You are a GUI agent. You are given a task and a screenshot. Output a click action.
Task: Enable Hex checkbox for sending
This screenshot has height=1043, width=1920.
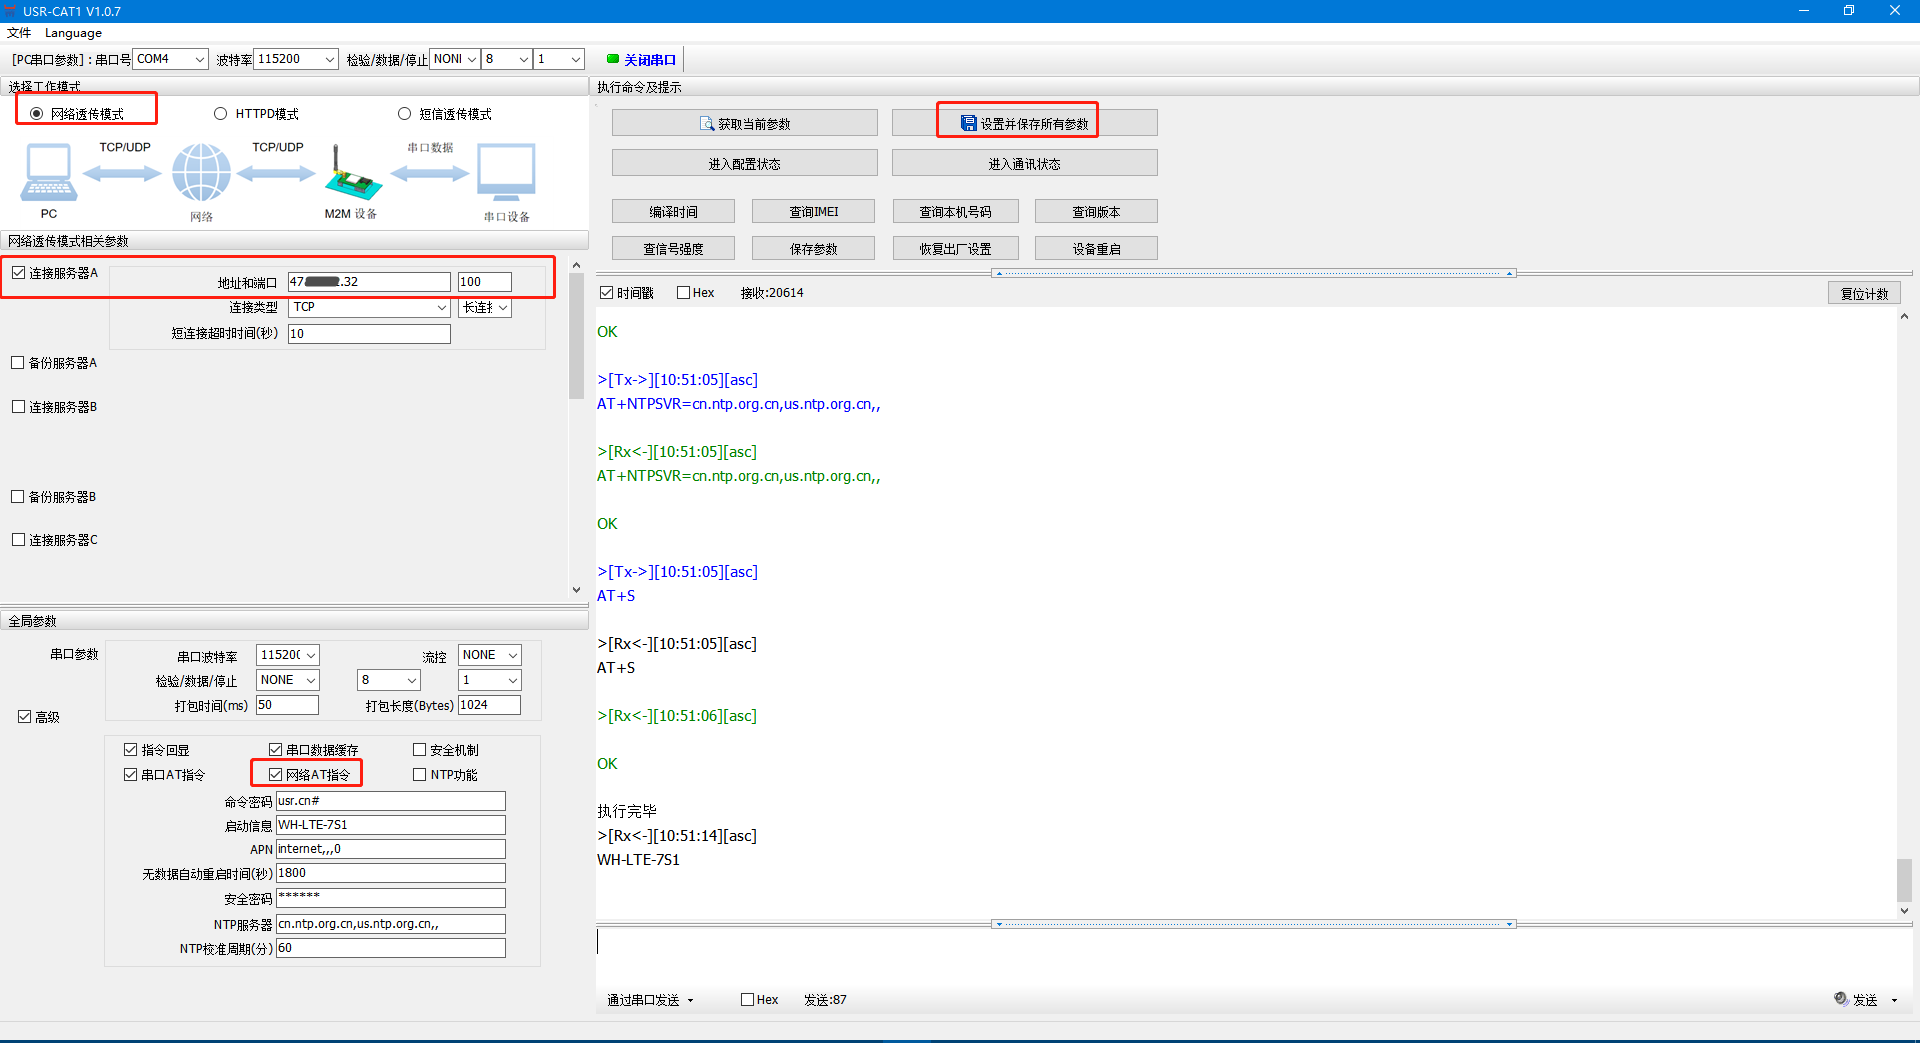coord(747,1000)
